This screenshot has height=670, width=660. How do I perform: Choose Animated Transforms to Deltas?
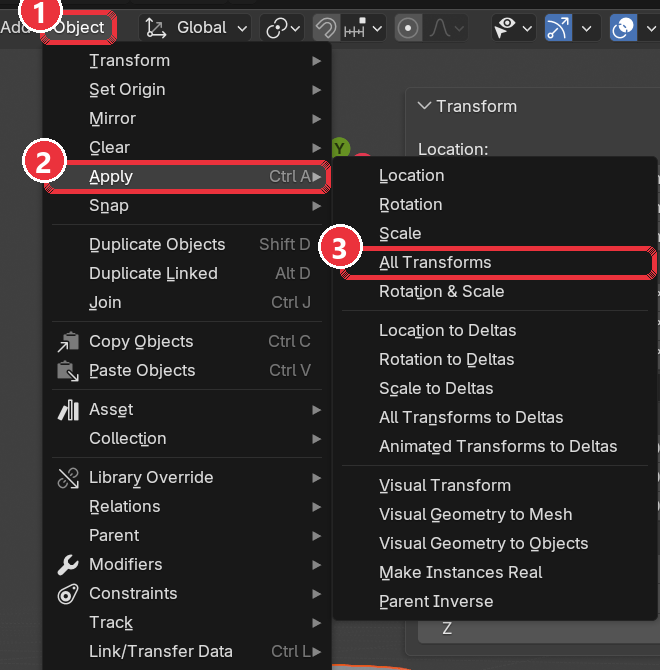click(x=495, y=447)
